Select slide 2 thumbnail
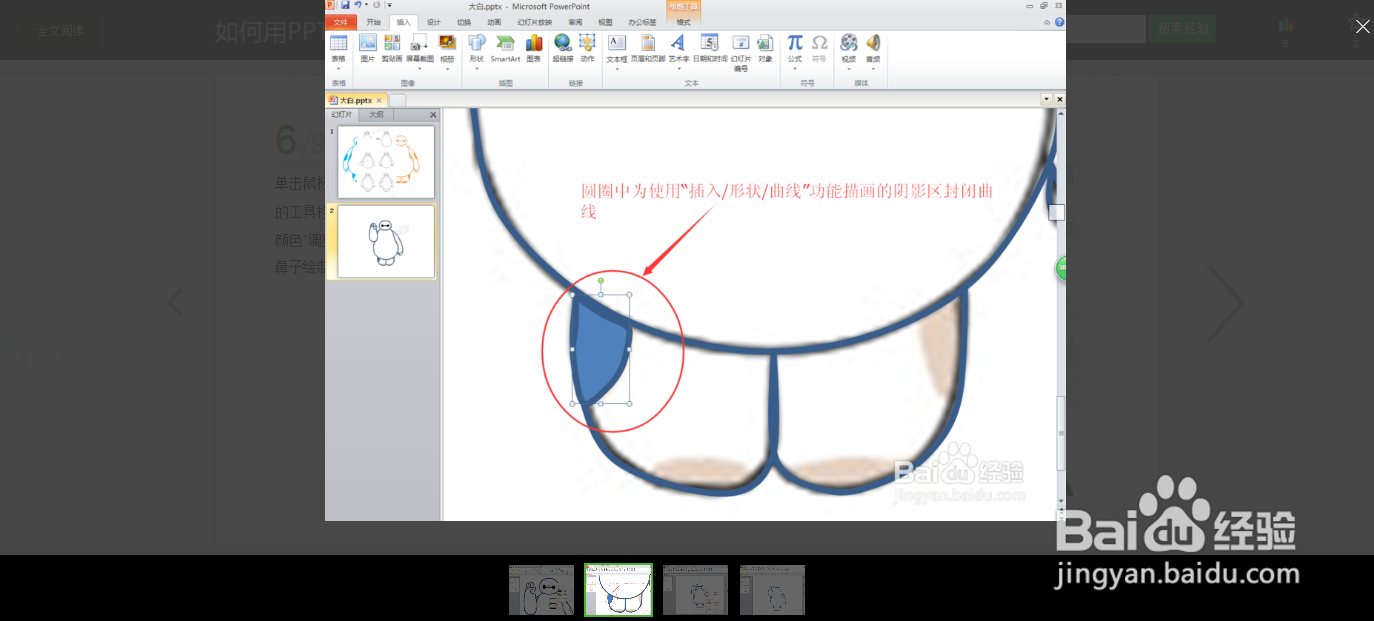 (386, 241)
